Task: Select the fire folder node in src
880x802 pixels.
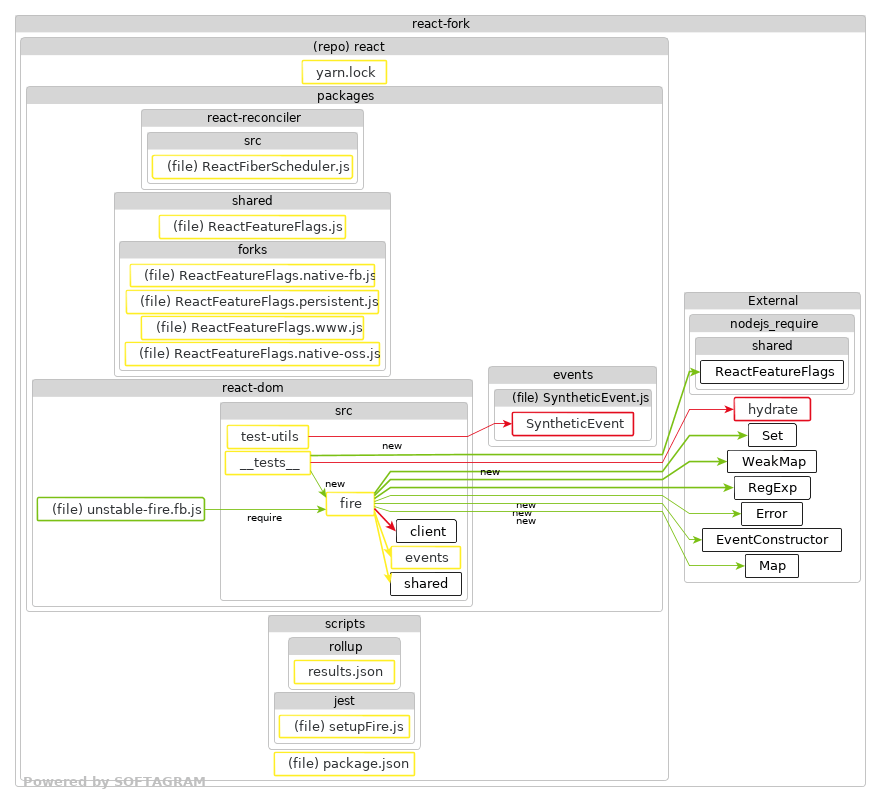Action: coord(349,504)
